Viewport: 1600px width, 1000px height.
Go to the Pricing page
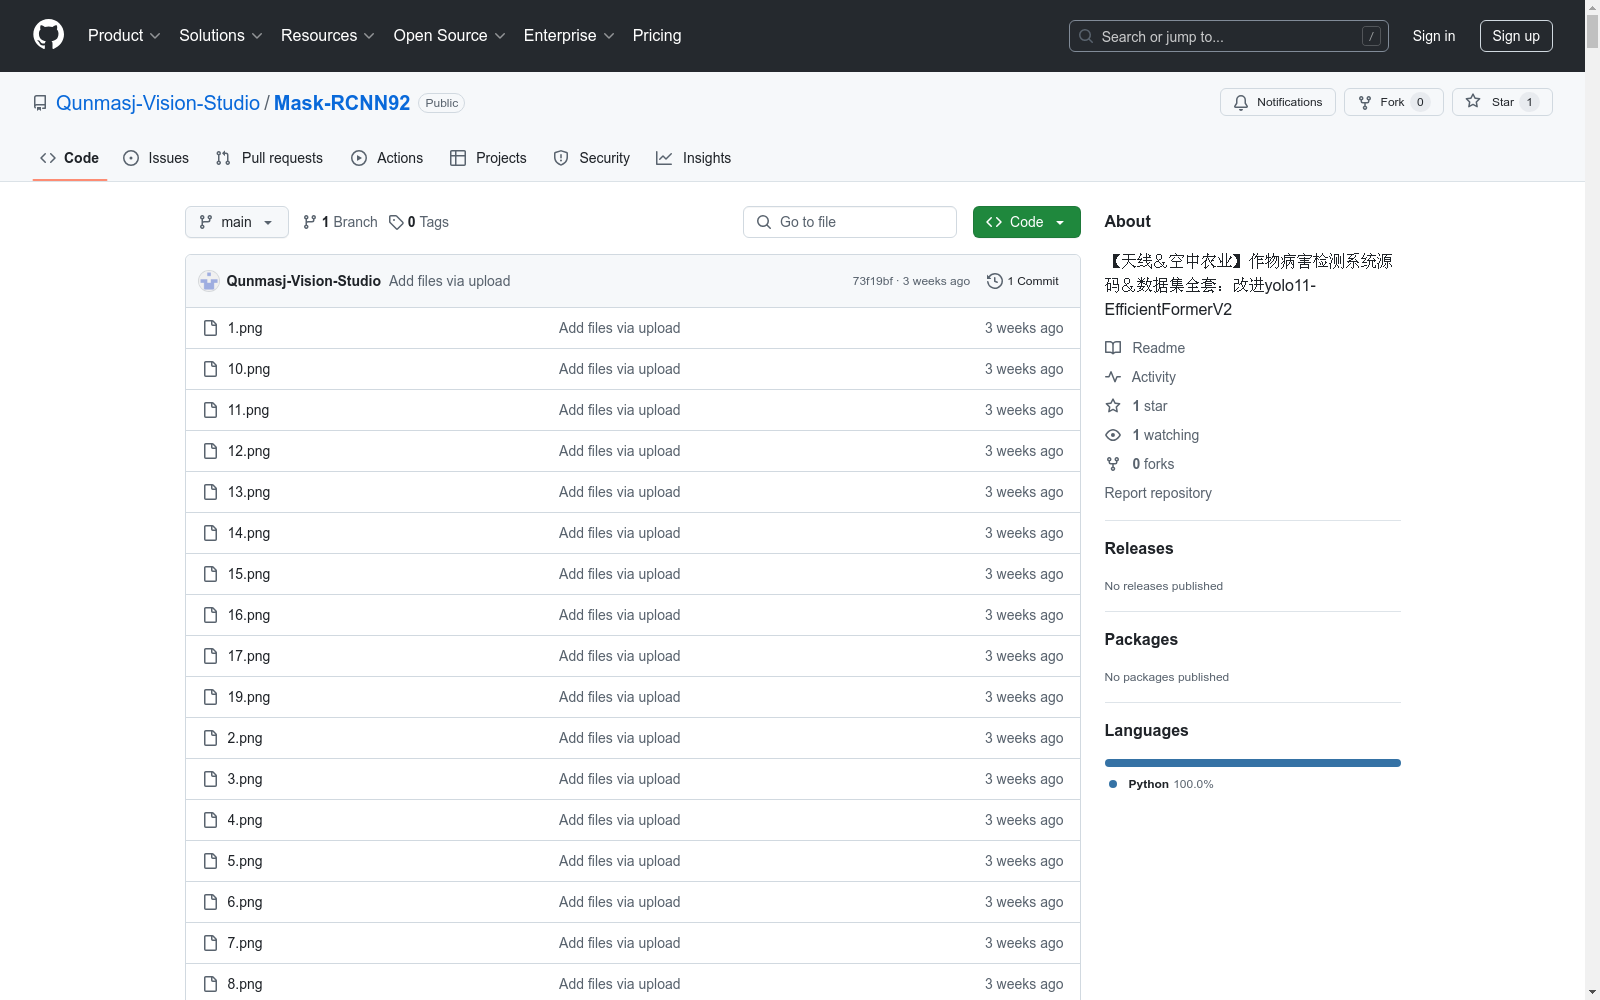click(x=657, y=35)
